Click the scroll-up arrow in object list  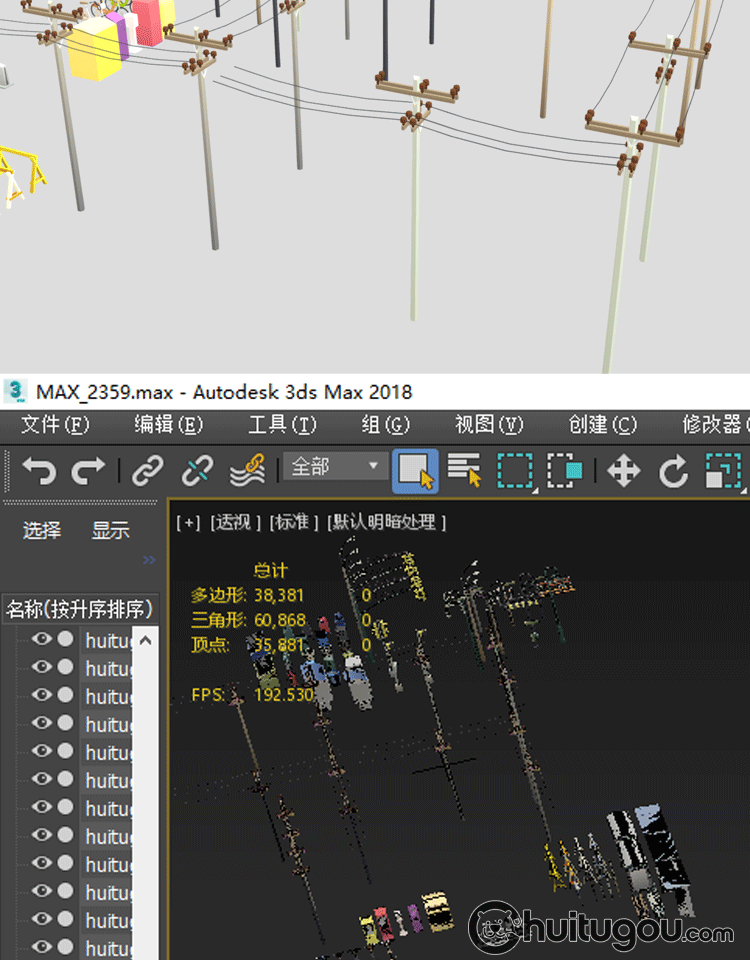pos(145,640)
